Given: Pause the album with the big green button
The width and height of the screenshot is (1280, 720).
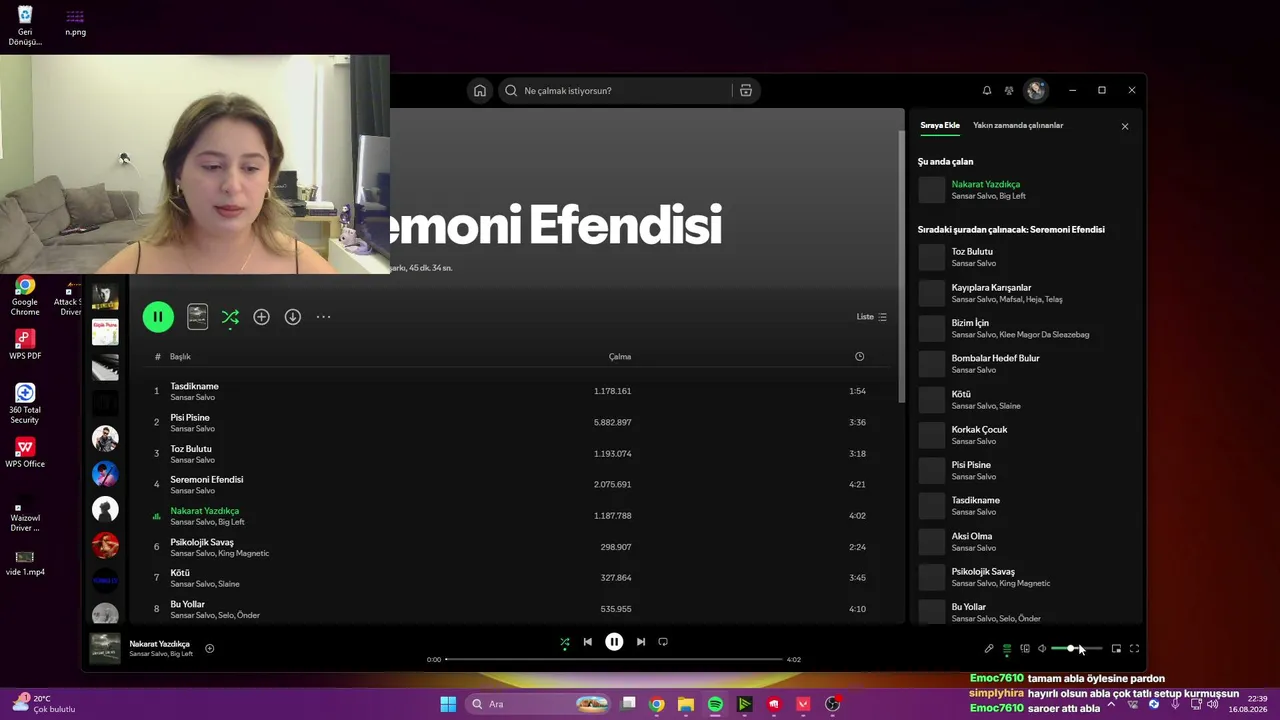Looking at the screenshot, I should 158,317.
